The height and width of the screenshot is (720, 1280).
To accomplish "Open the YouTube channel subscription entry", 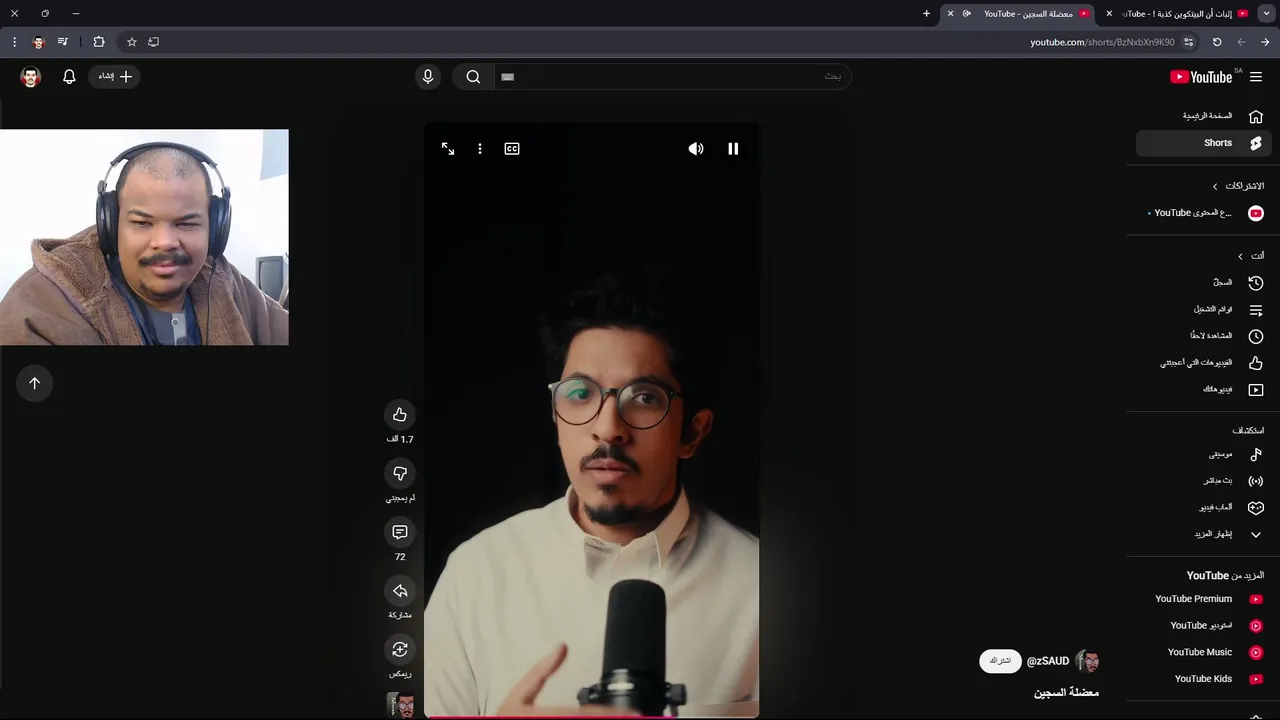I will click(x=1203, y=213).
